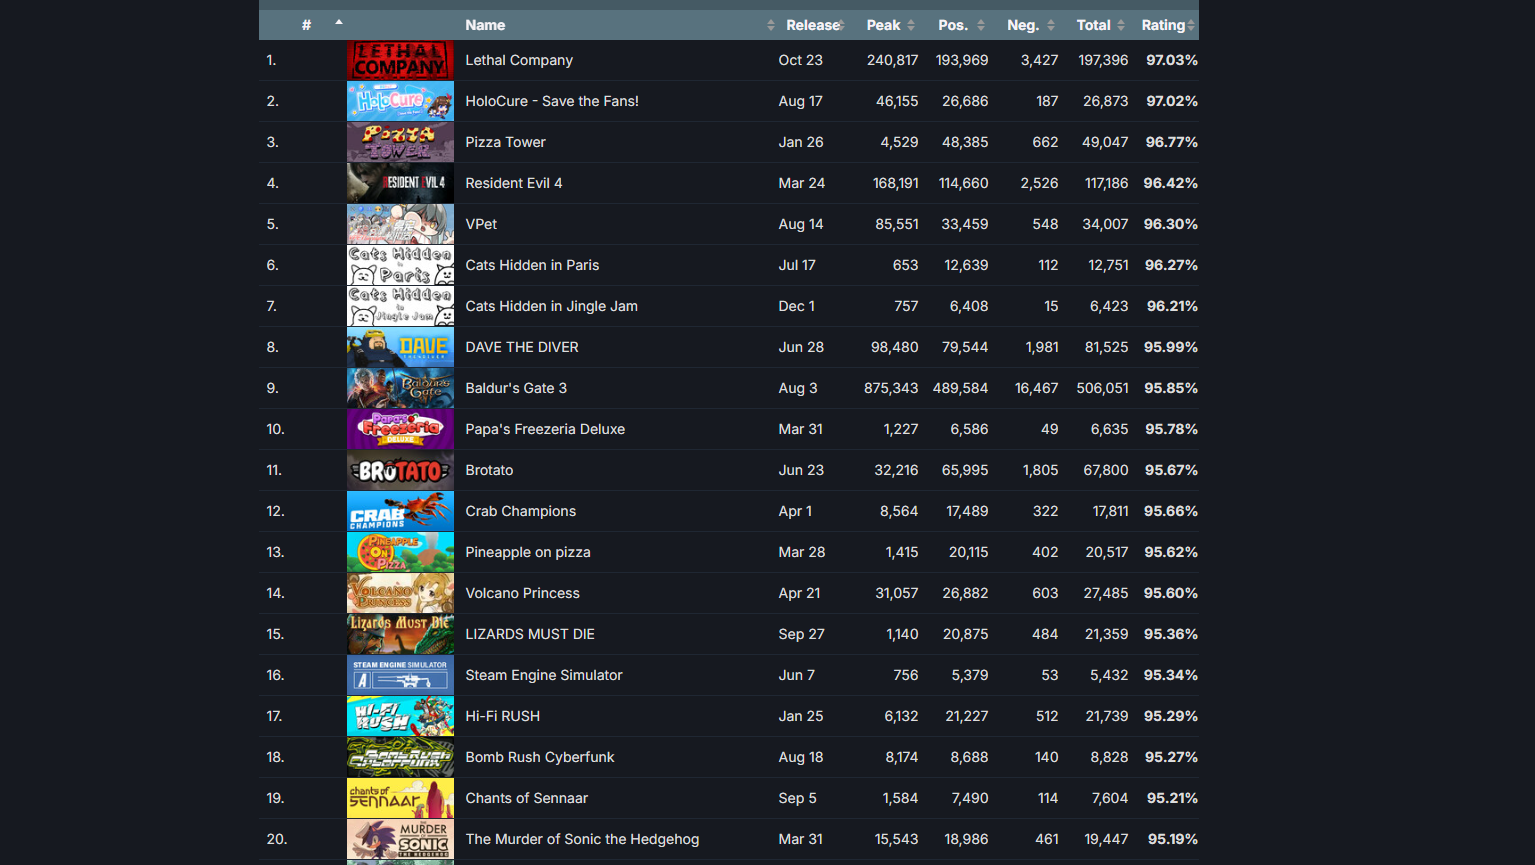Click the Pineapple on pizza game name

pos(528,552)
